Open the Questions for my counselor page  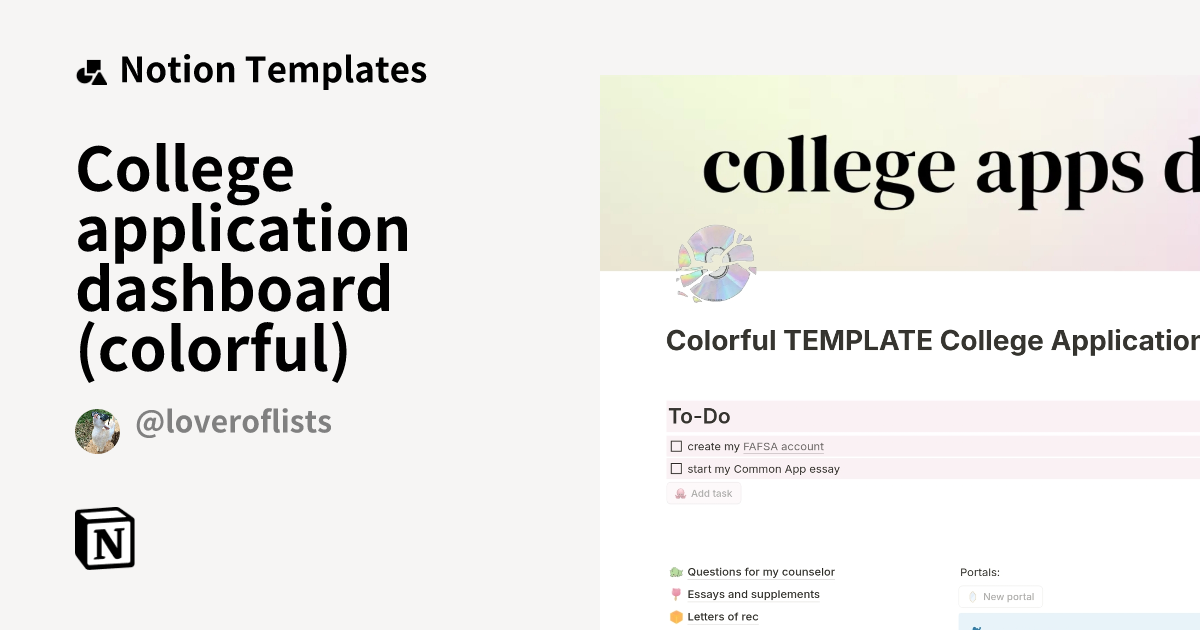760,572
